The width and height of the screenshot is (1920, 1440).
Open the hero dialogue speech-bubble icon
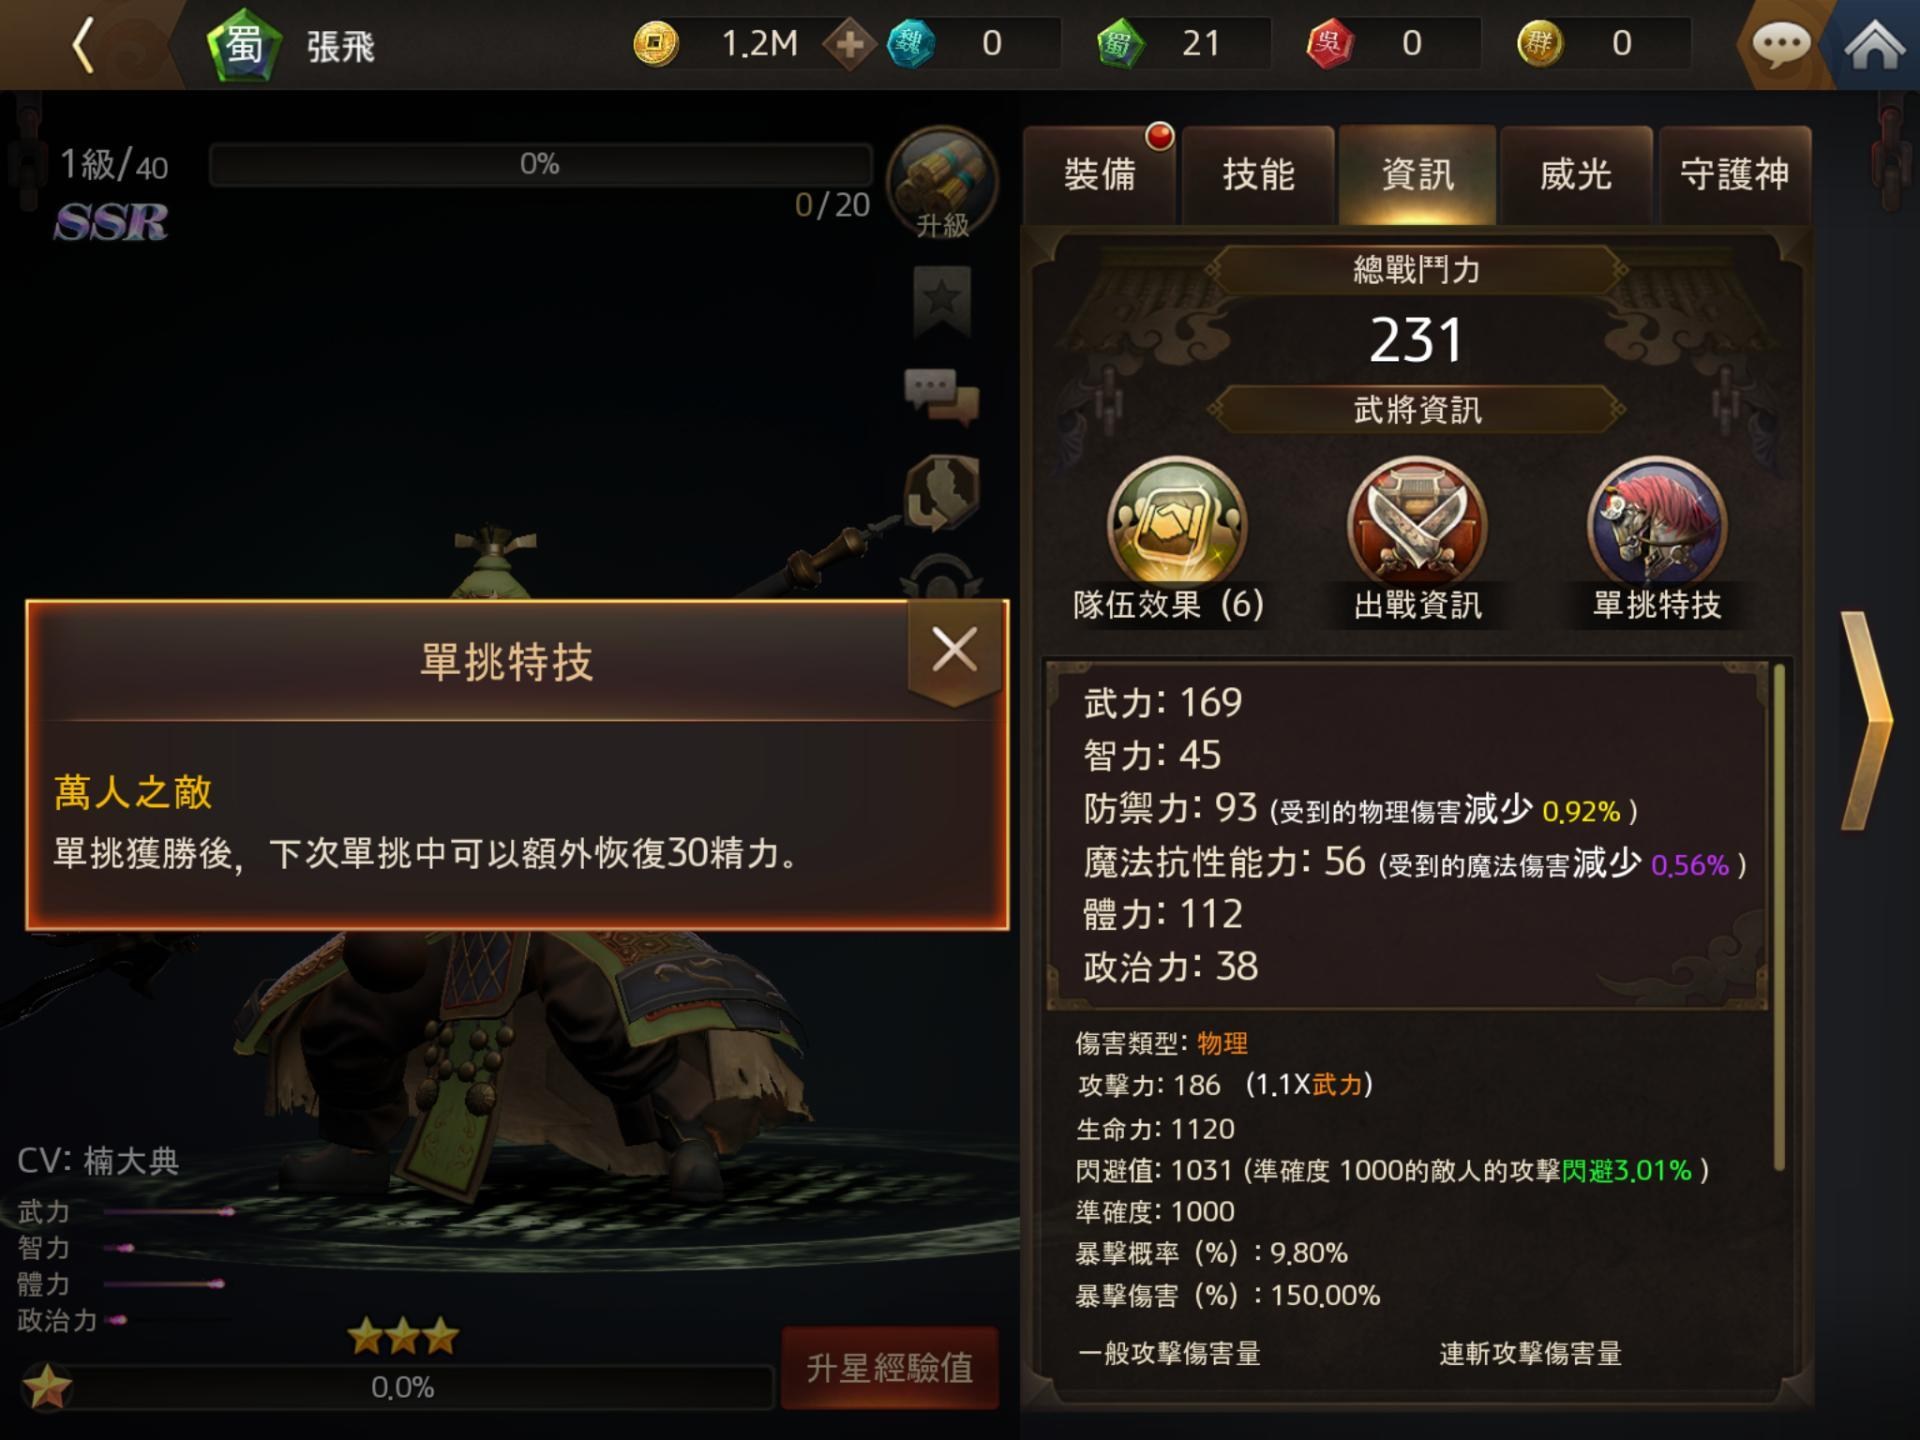[x=942, y=395]
